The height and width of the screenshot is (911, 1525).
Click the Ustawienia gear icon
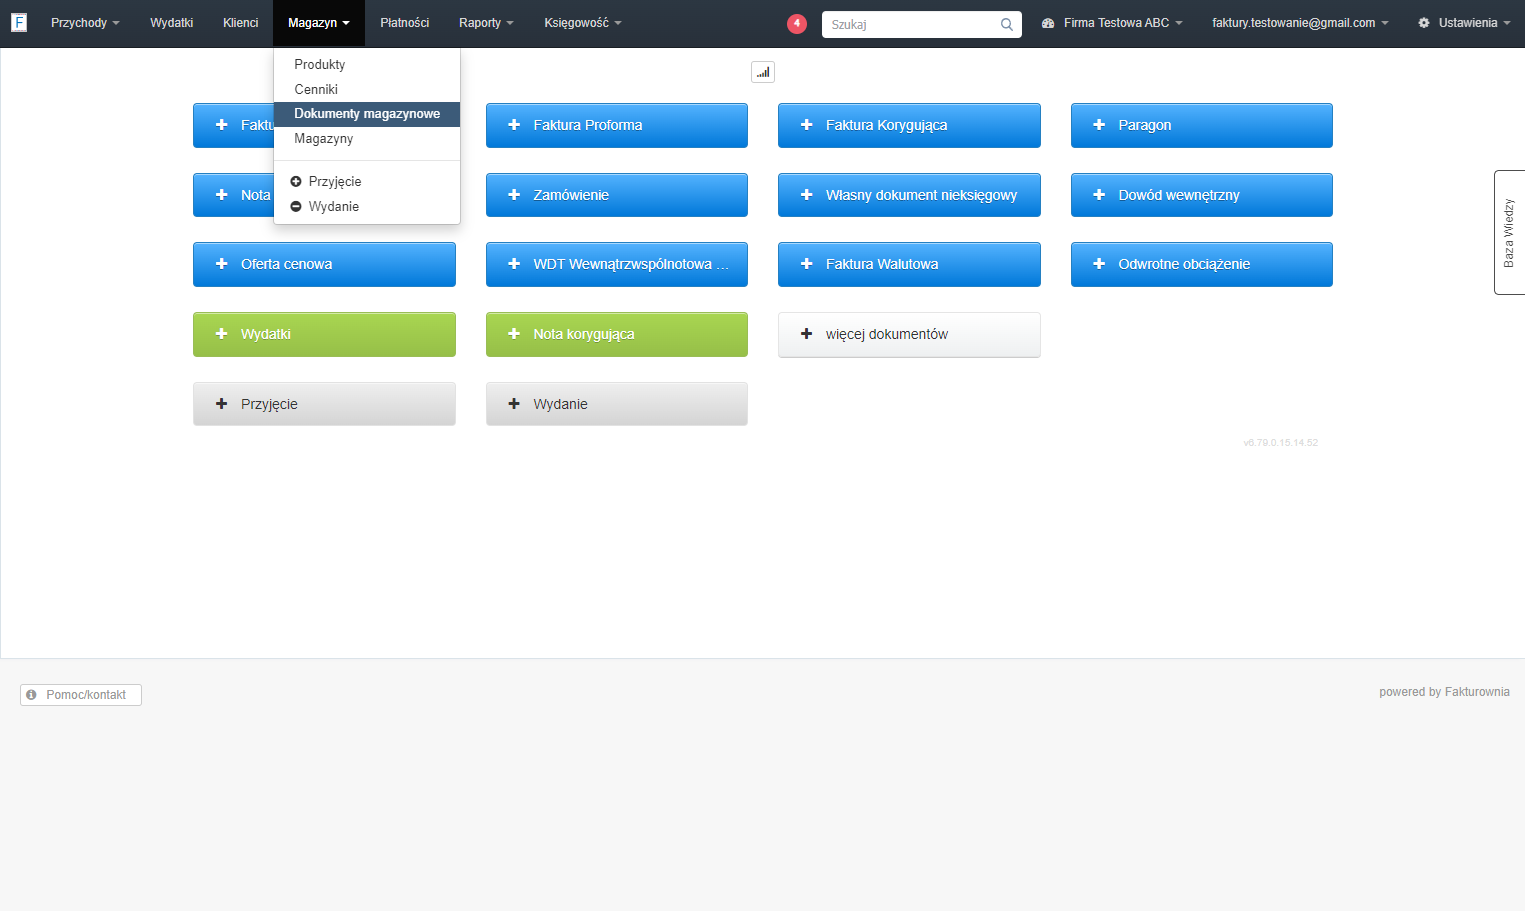[x=1424, y=23]
